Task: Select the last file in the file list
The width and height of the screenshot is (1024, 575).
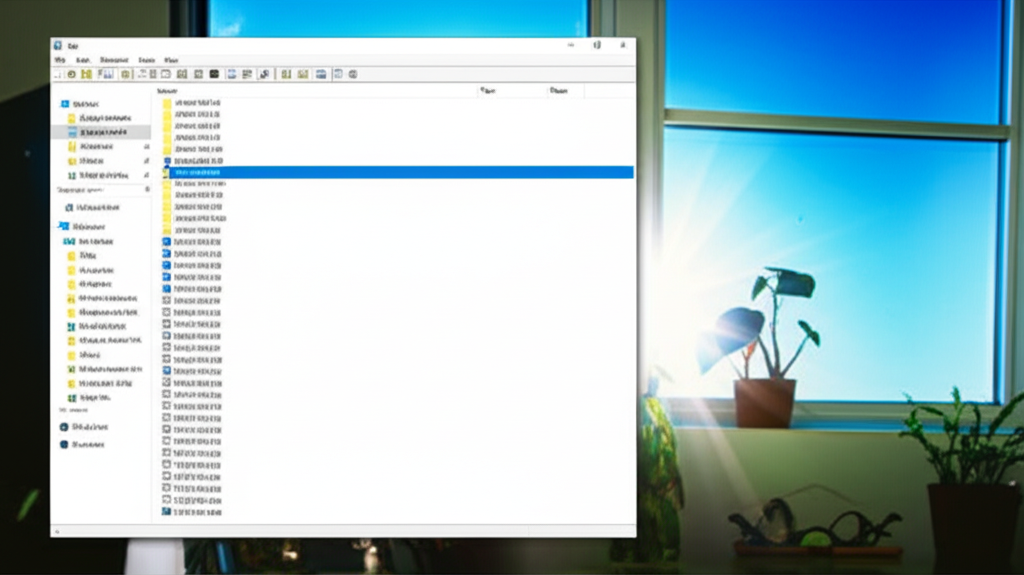Action: tap(197, 512)
